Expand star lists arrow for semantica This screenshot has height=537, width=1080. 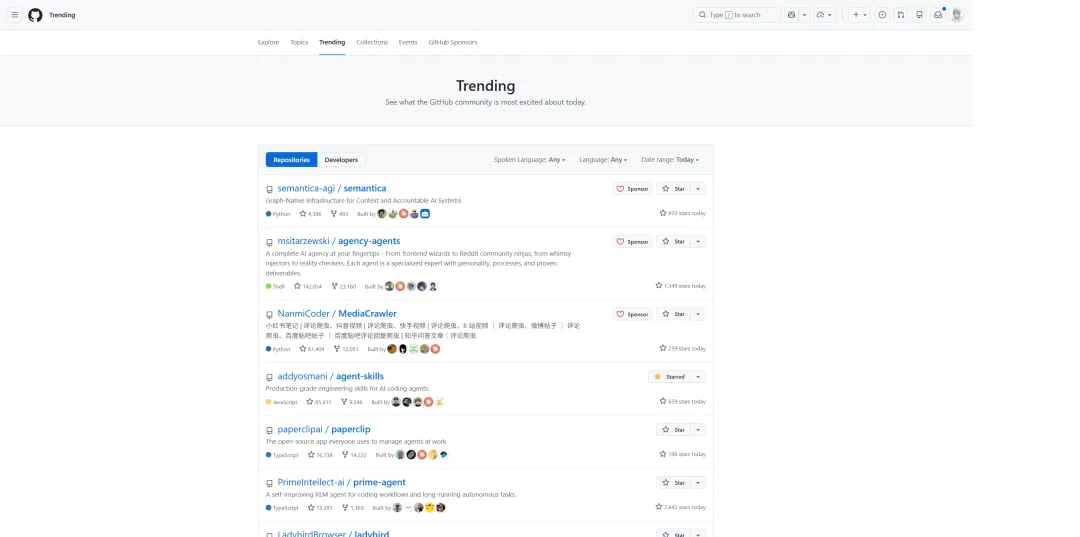pyautogui.click(x=698, y=189)
